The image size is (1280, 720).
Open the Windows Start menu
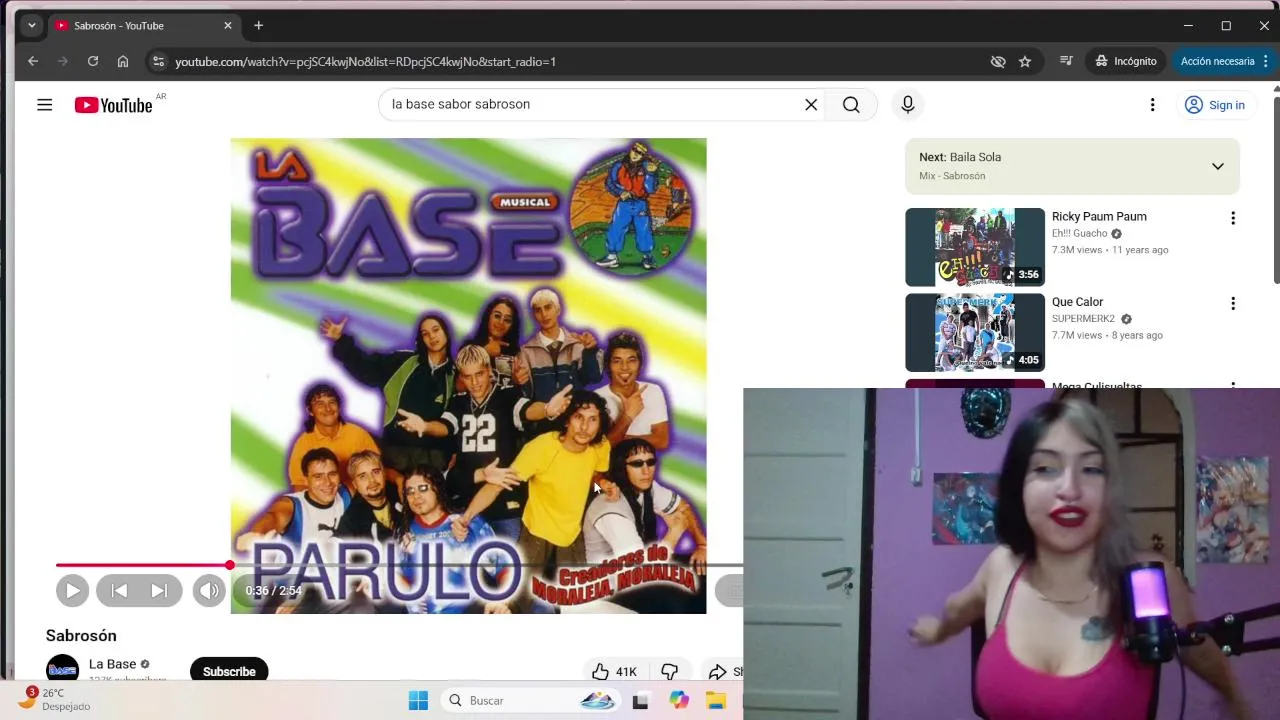coord(418,700)
